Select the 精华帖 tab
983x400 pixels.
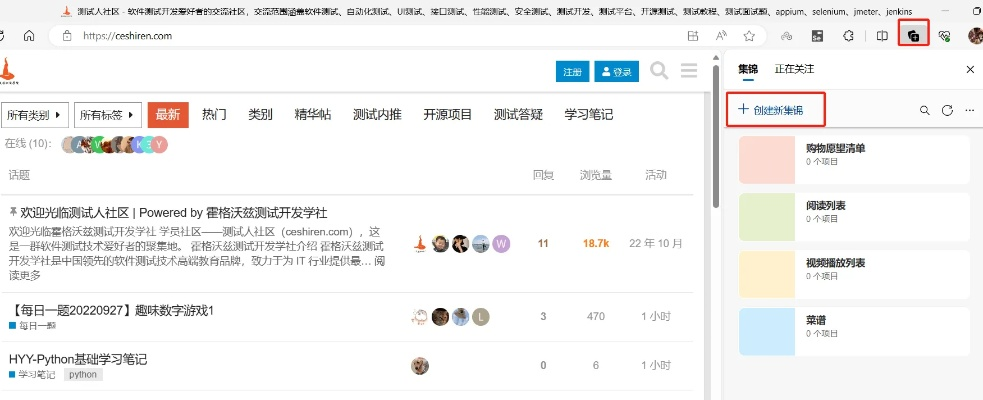click(313, 115)
